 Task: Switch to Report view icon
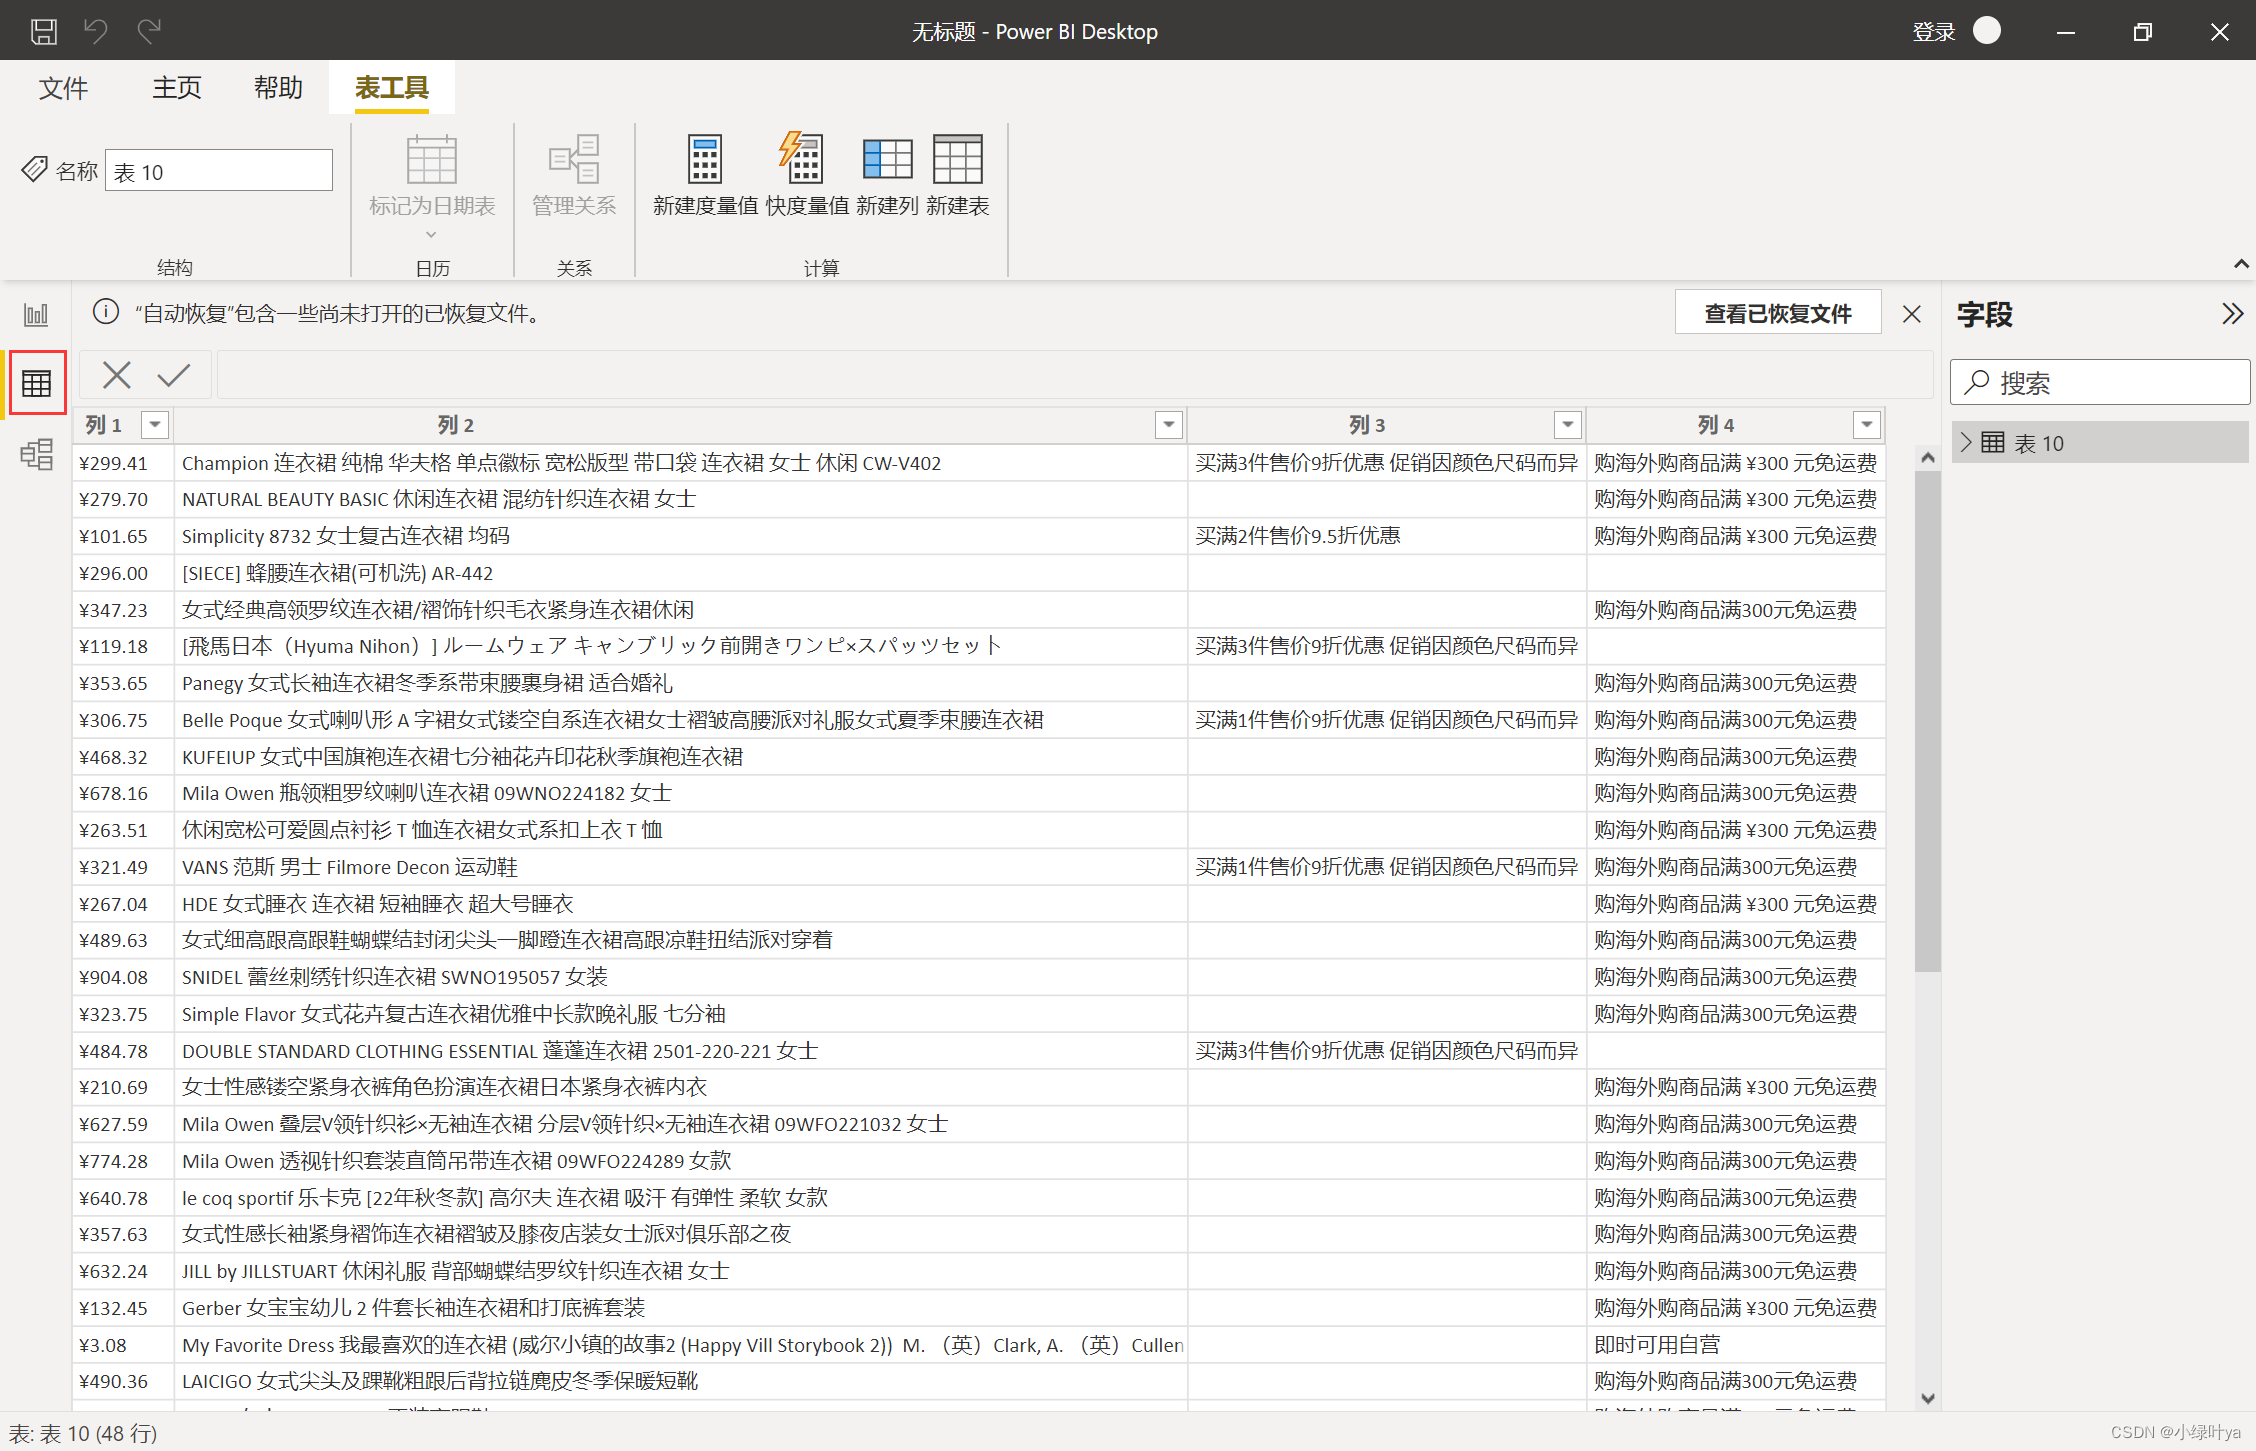coord(36,315)
